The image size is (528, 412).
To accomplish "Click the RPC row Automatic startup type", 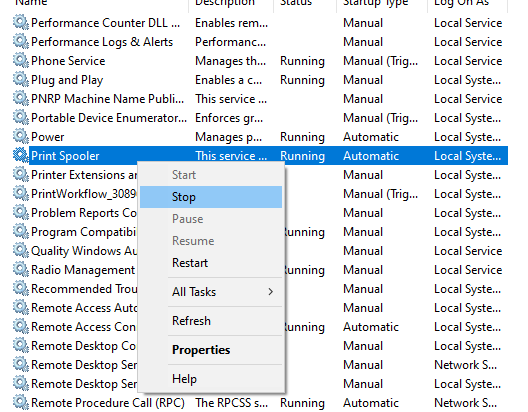I will [371, 403].
